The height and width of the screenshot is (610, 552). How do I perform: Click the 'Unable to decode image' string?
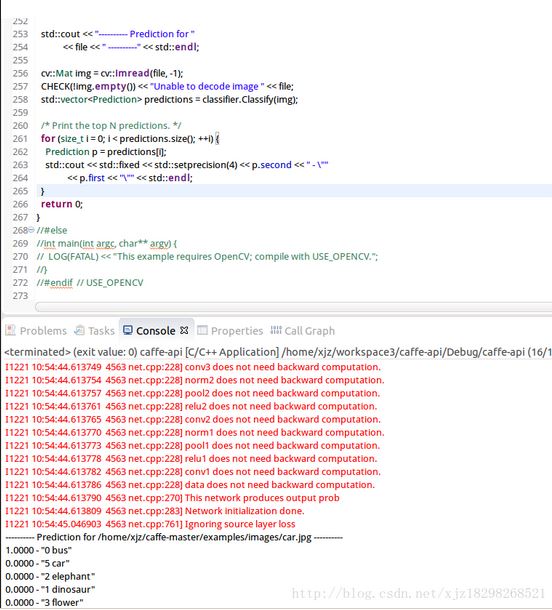click(x=207, y=86)
